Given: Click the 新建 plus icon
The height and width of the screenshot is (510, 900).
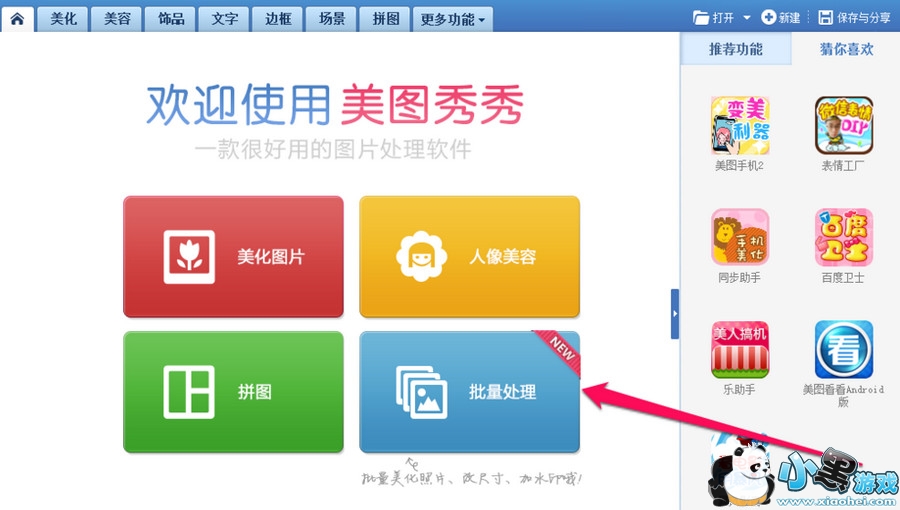Looking at the screenshot, I should [768, 17].
